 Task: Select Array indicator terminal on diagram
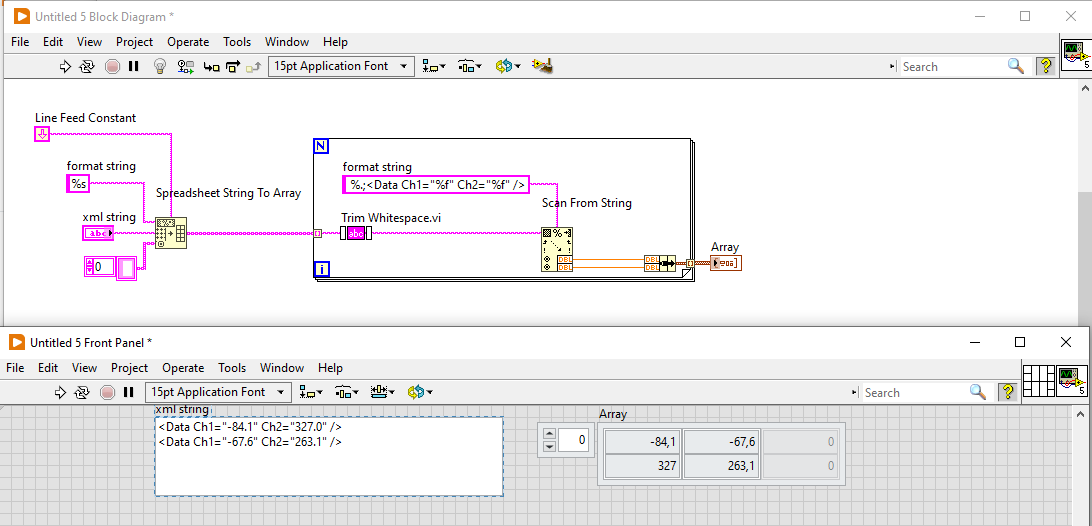click(726, 263)
